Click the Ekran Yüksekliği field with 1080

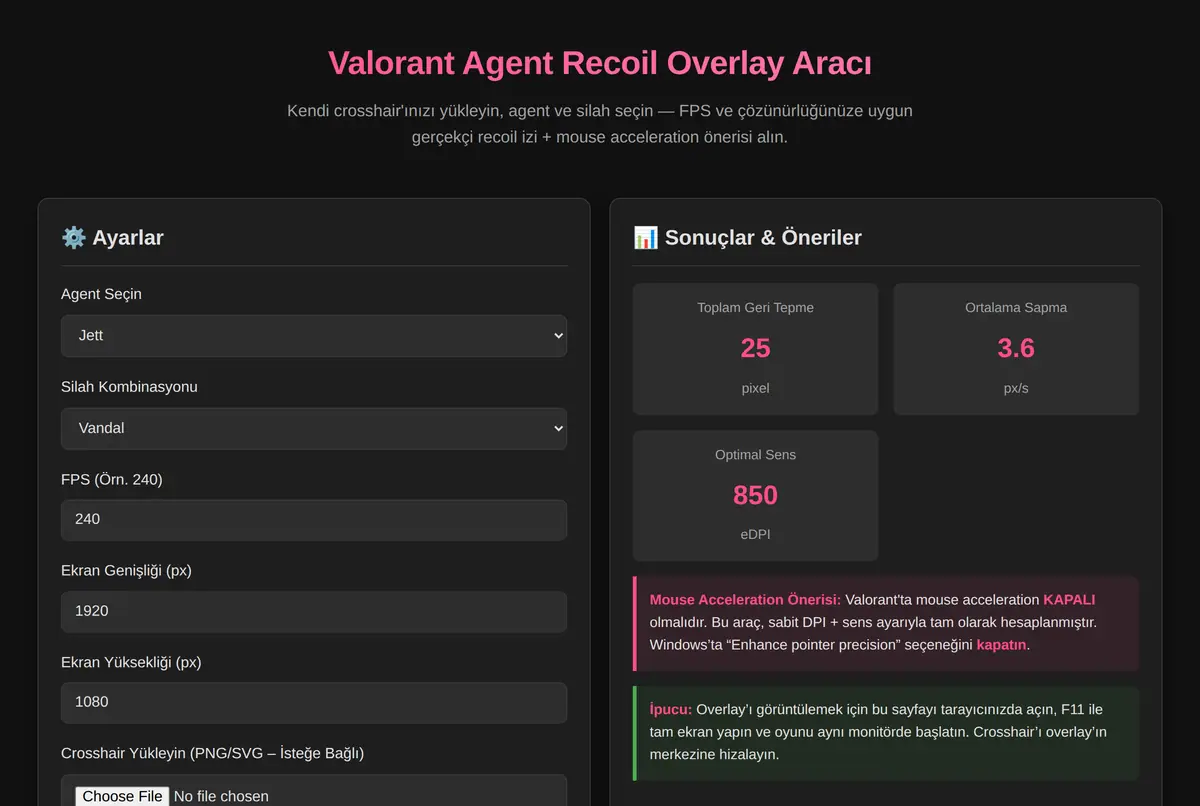click(314, 702)
